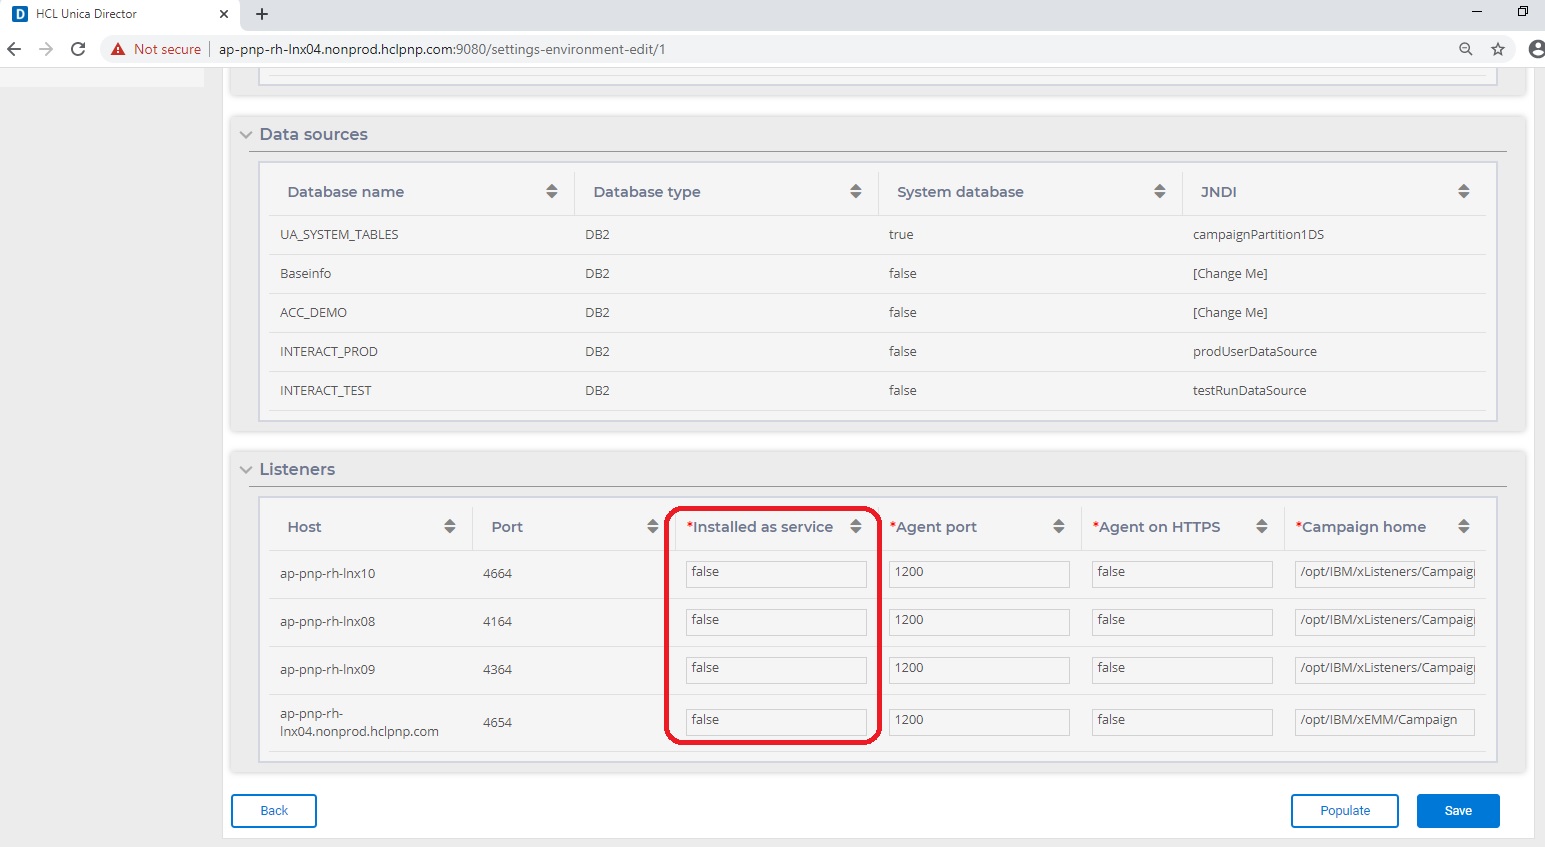Click Agent port field for ap-pnp-rh-lnx08
The width and height of the screenshot is (1545, 847).
(978, 621)
